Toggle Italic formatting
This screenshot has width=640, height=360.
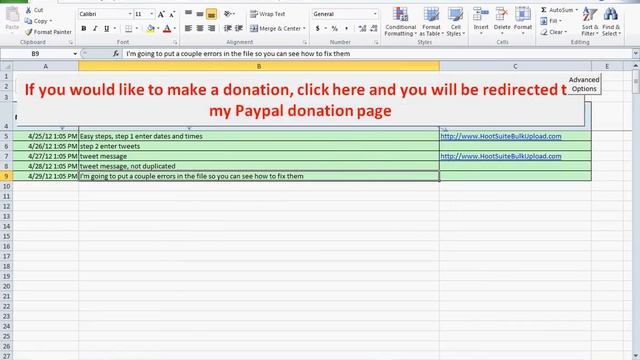coord(95,29)
